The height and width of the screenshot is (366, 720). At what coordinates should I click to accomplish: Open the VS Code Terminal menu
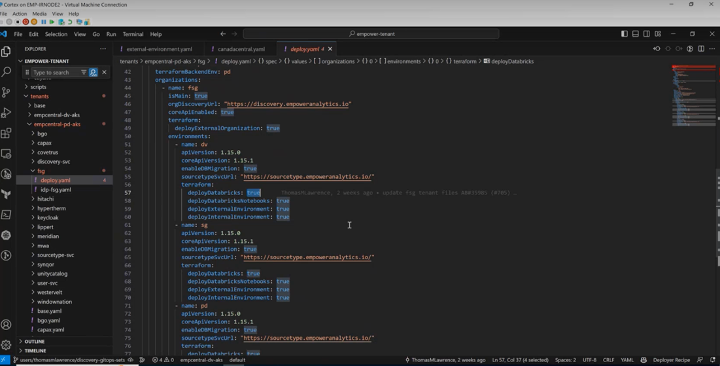coord(133,34)
